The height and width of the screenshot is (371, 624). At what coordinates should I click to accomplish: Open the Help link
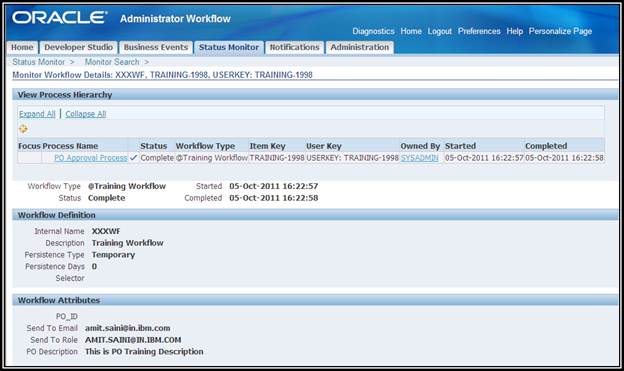[x=515, y=31]
